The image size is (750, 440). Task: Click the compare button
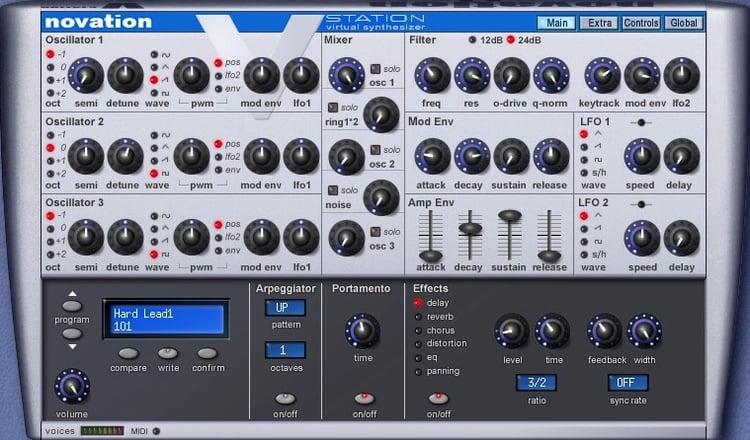(x=128, y=353)
